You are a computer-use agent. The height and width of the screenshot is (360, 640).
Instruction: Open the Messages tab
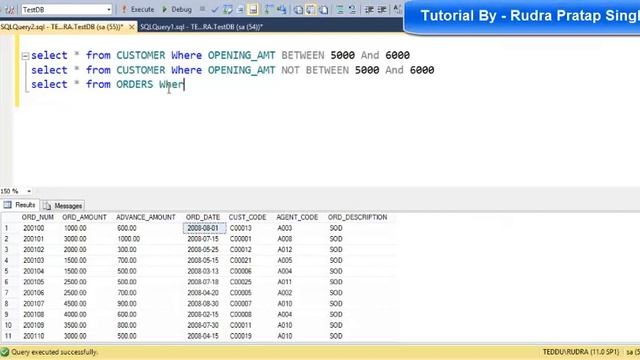click(63, 206)
